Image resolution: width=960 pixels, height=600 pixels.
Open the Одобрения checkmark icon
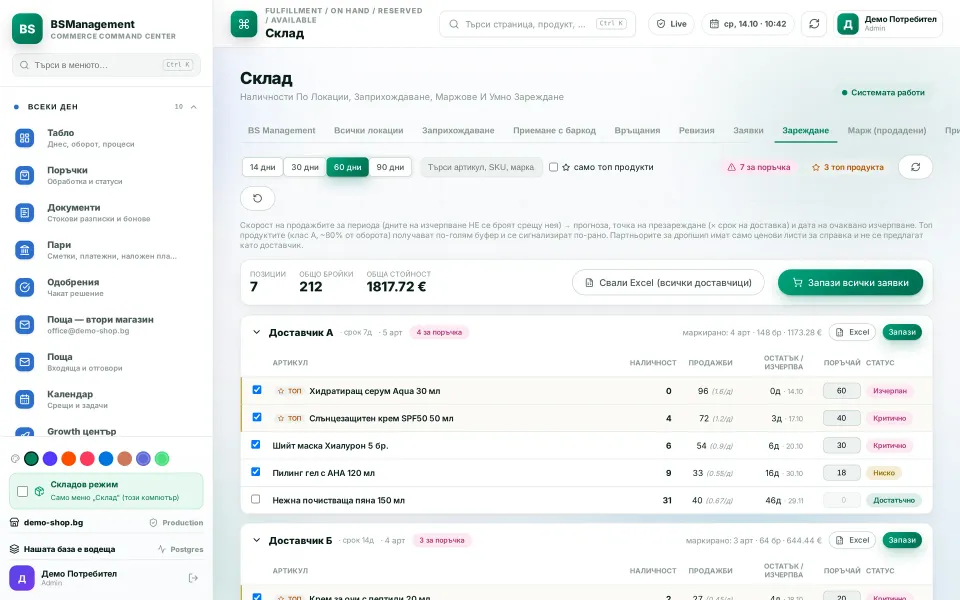click(x=24, y=287)
